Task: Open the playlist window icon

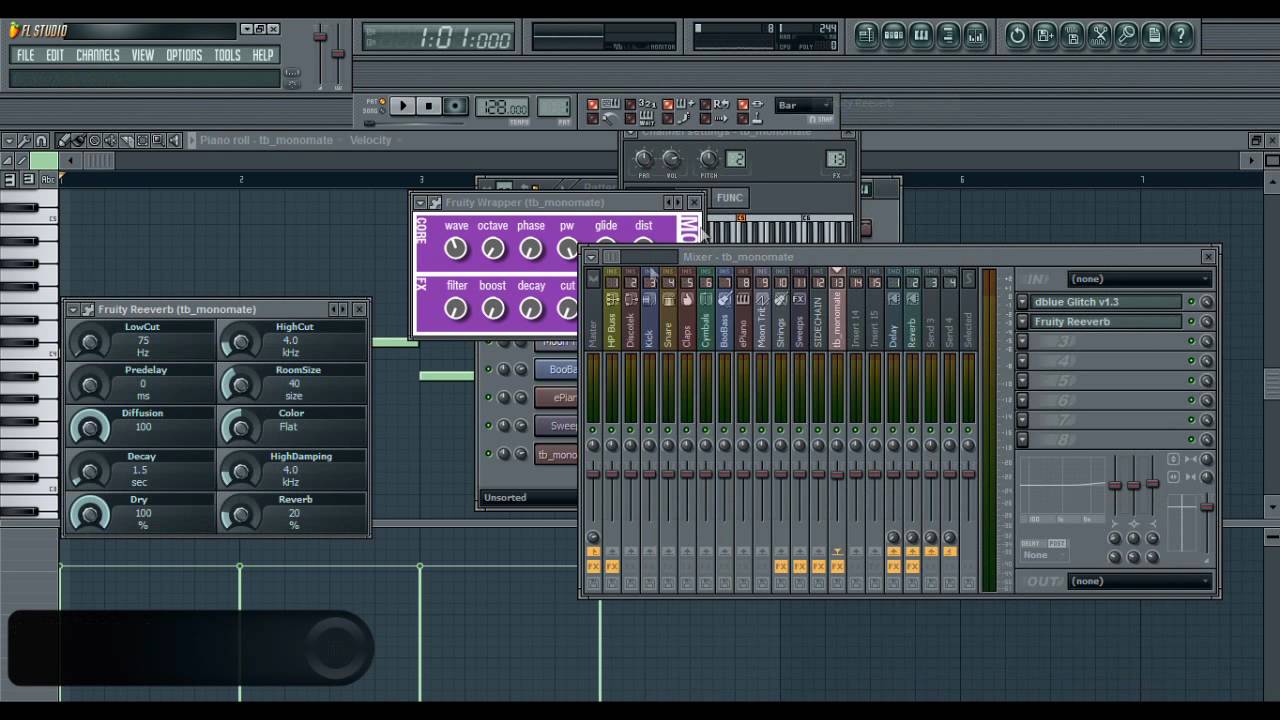Action: tap(866, 35)
